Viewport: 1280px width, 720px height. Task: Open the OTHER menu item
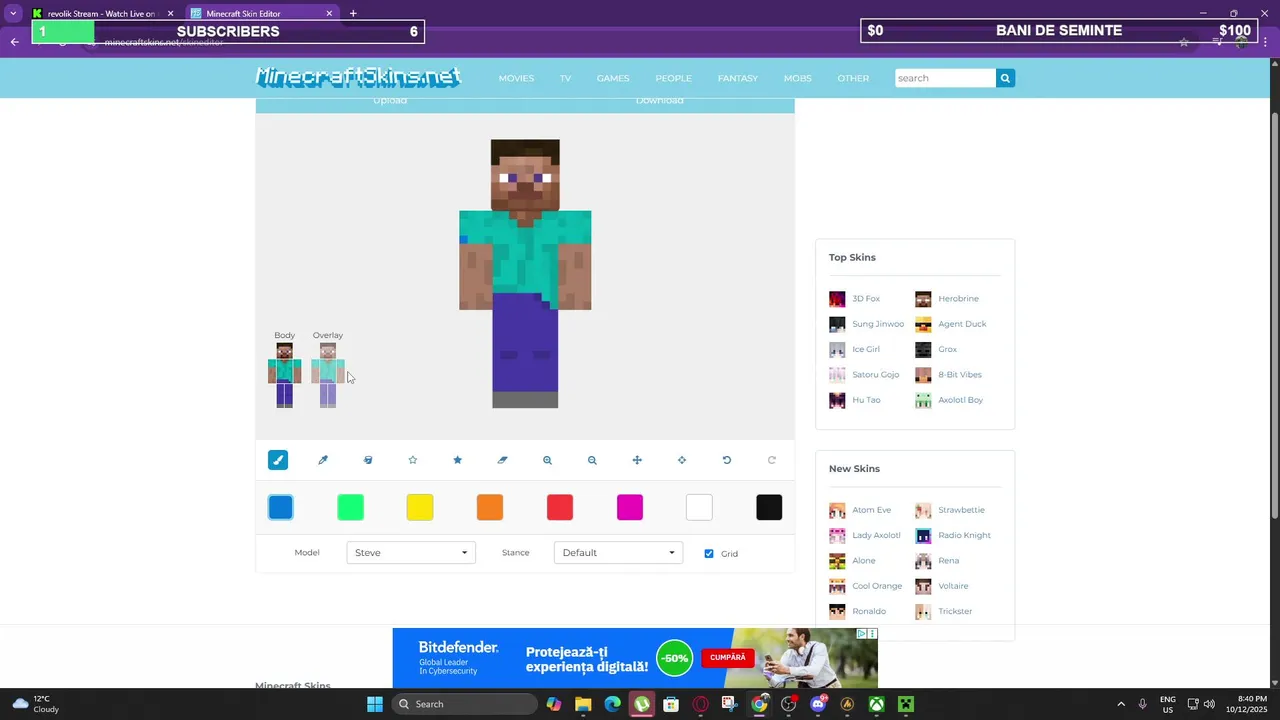853,78
